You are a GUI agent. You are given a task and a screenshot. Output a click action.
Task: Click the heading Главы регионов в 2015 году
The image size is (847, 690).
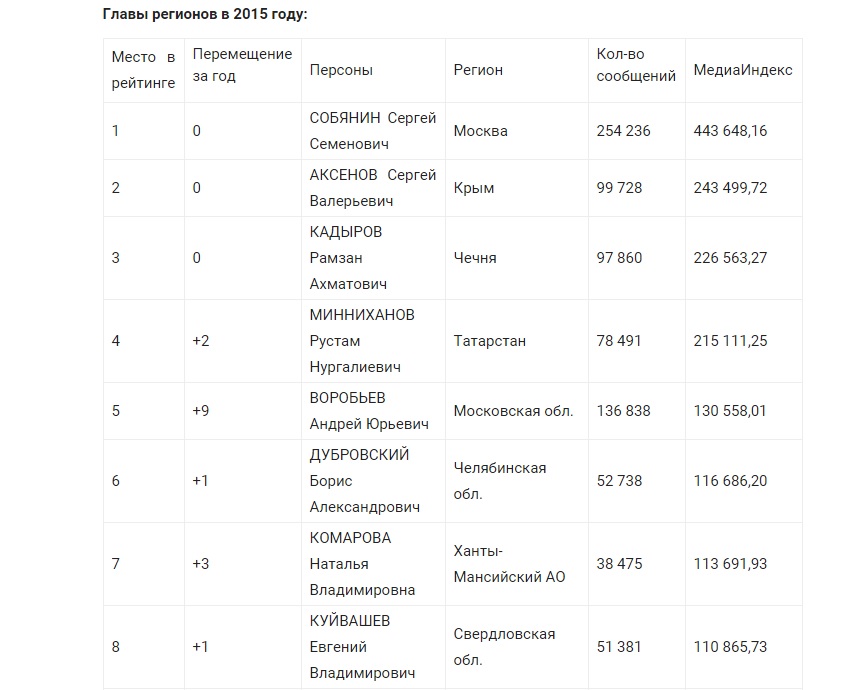(205, 14)
